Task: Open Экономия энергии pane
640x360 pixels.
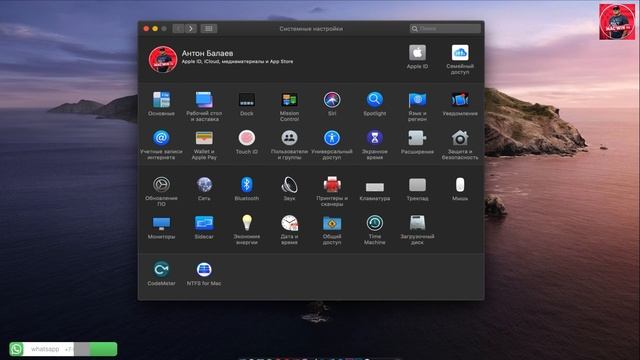Action: pos(247,223)
